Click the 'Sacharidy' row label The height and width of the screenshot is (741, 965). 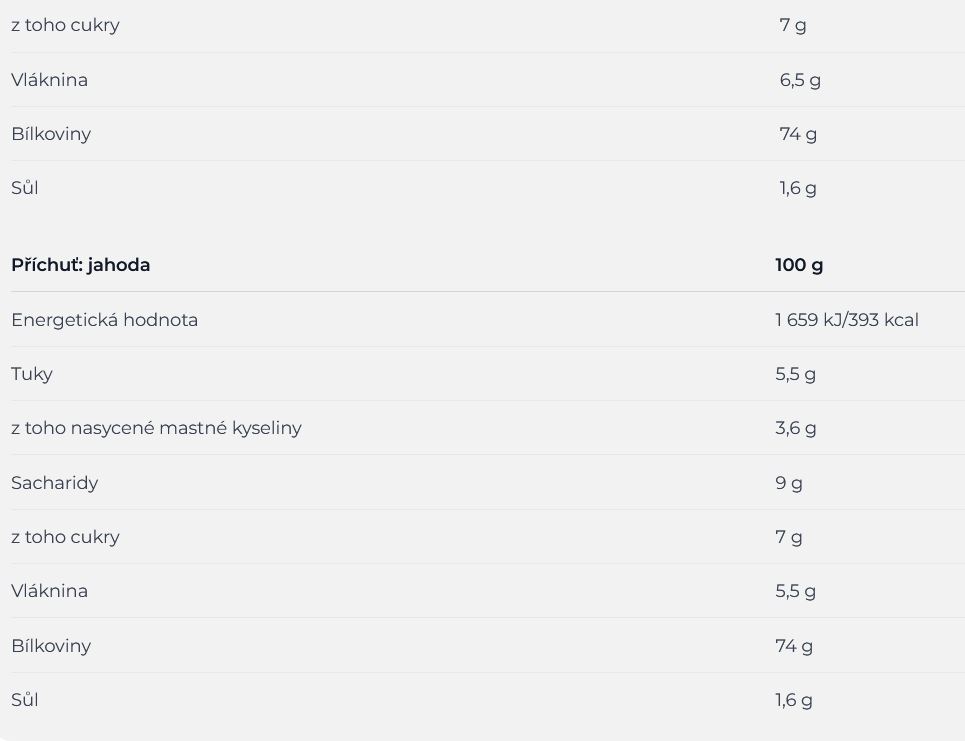click(55, 483)
